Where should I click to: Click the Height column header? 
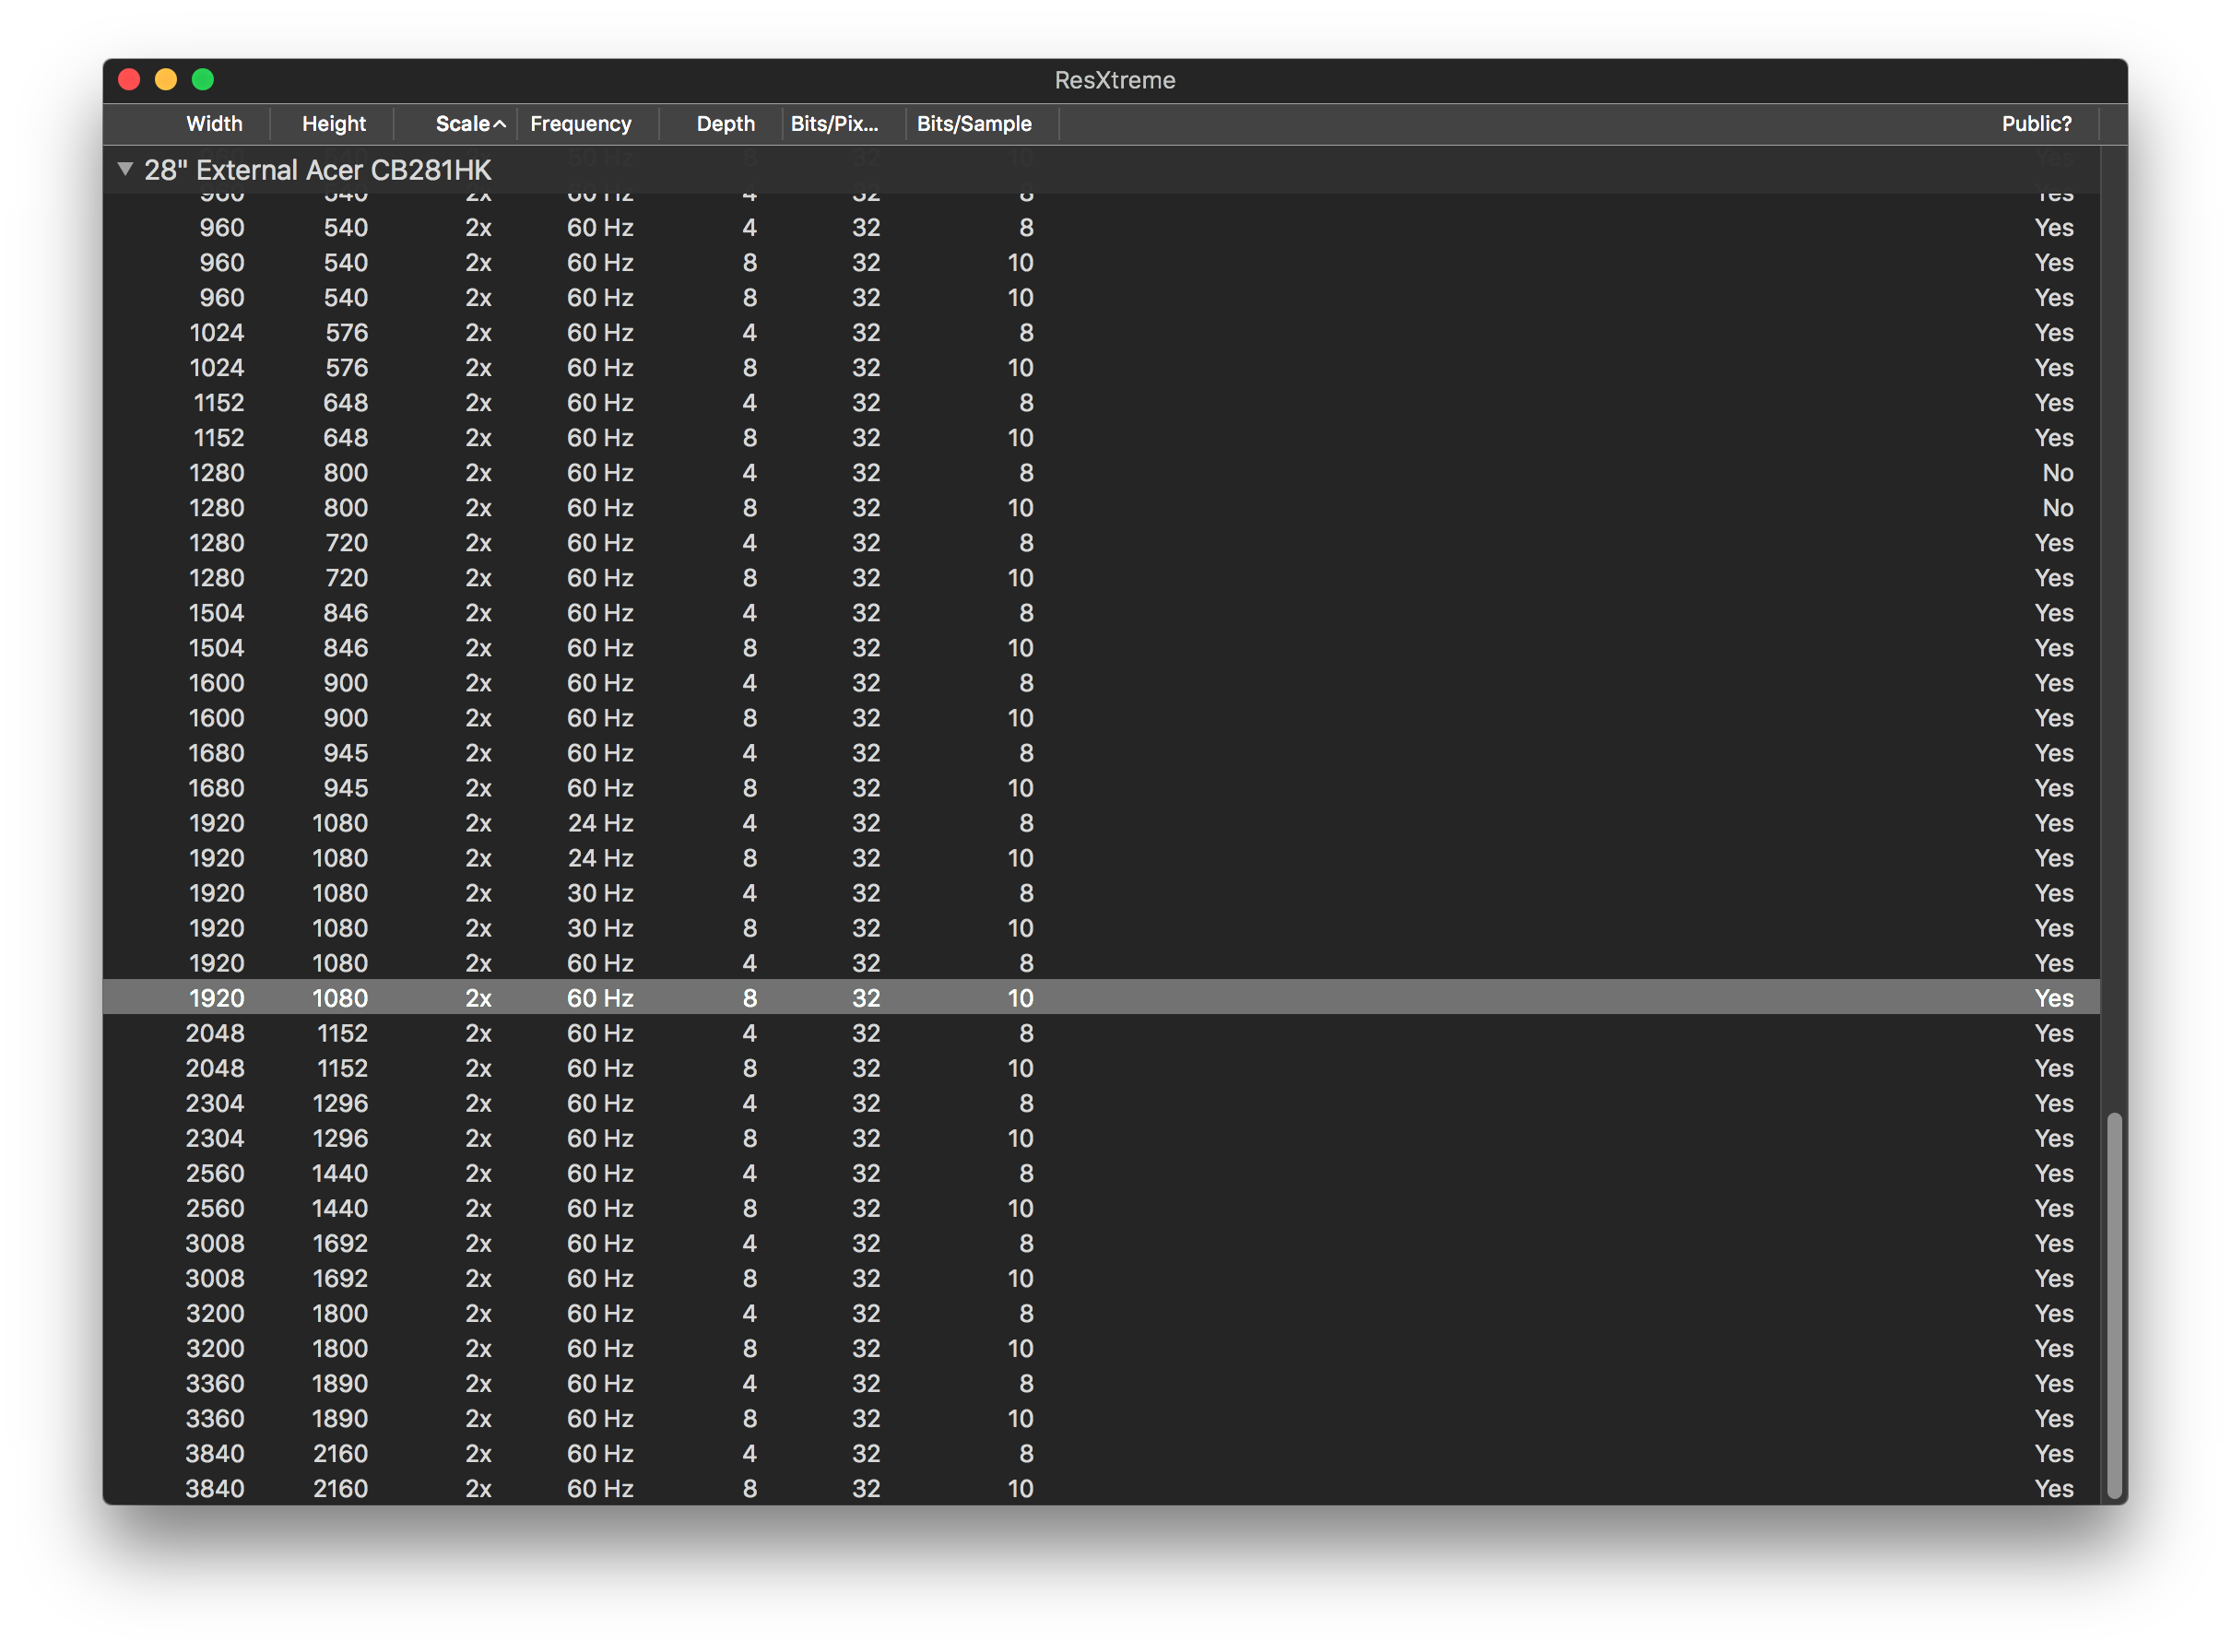334,124
